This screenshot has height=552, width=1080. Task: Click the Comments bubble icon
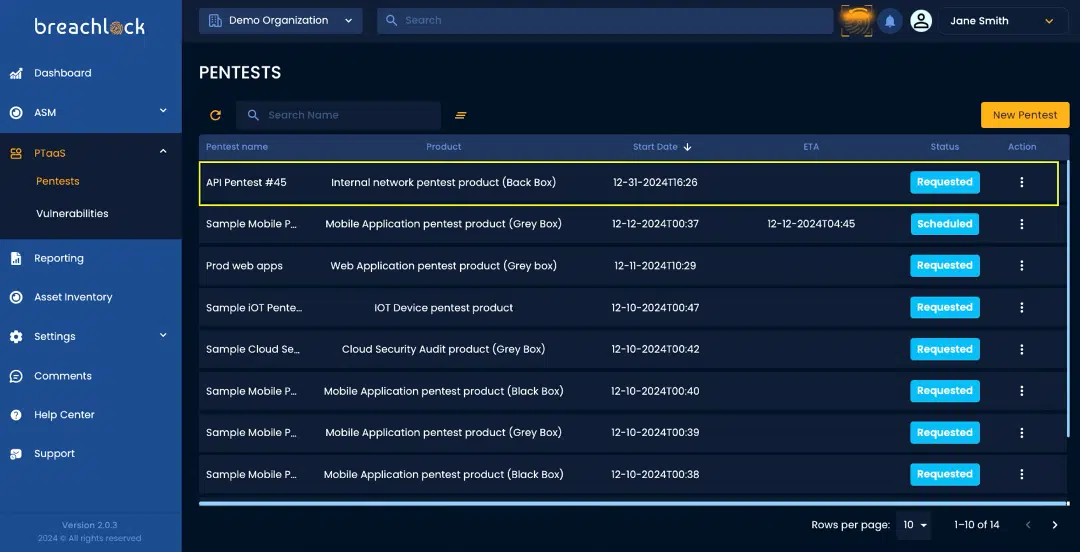pos(16,376)
